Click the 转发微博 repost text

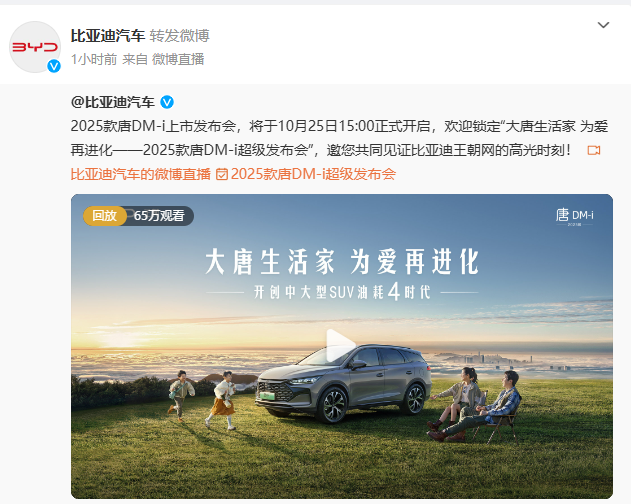point(179,35)
